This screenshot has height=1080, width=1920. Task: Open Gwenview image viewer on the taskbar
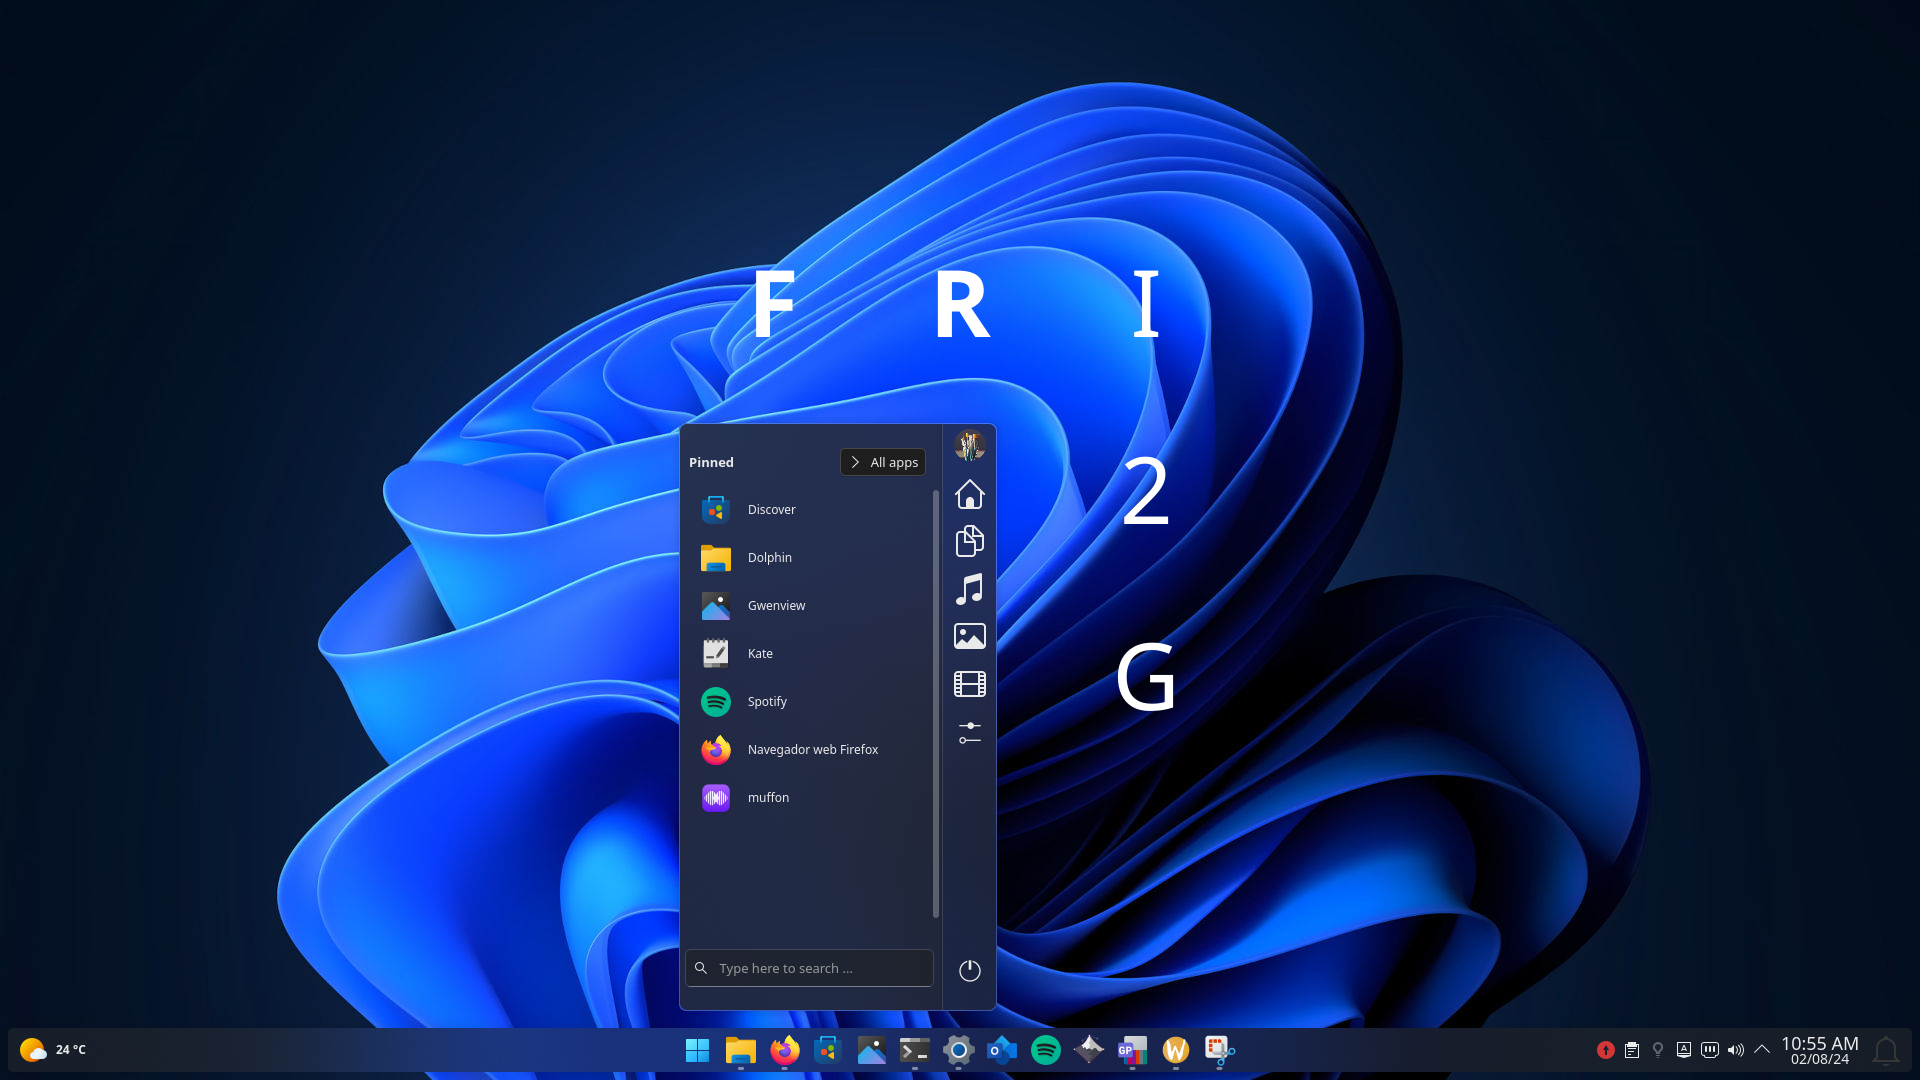(x=871, y=1050)
